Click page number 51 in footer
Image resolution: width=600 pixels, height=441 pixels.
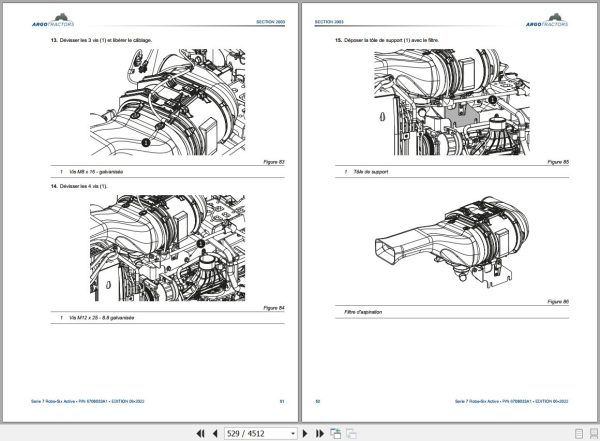pyautogui.click(x=282, y=402)
